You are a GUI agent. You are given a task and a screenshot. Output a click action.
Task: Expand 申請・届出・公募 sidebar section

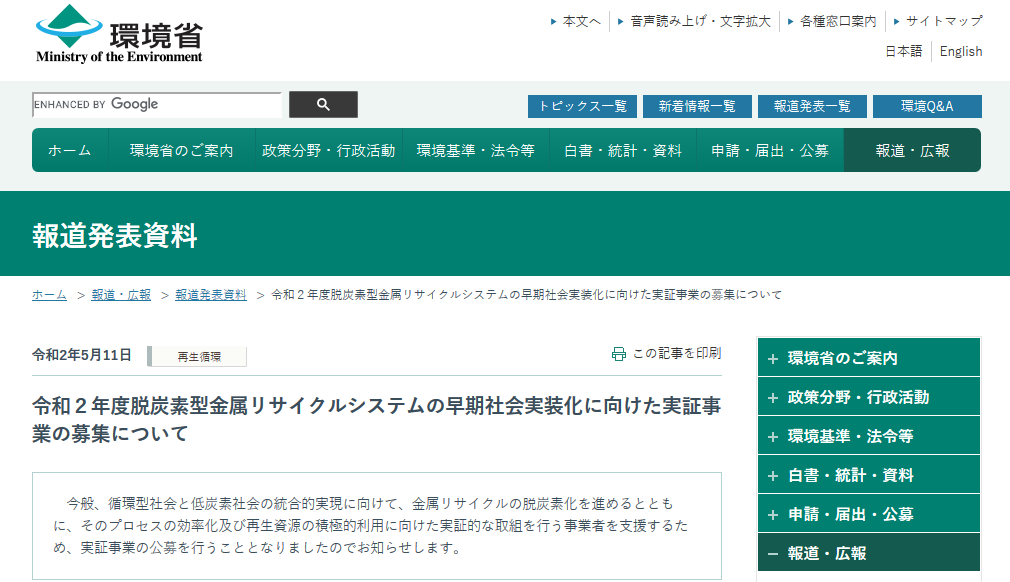pos(868,514)
